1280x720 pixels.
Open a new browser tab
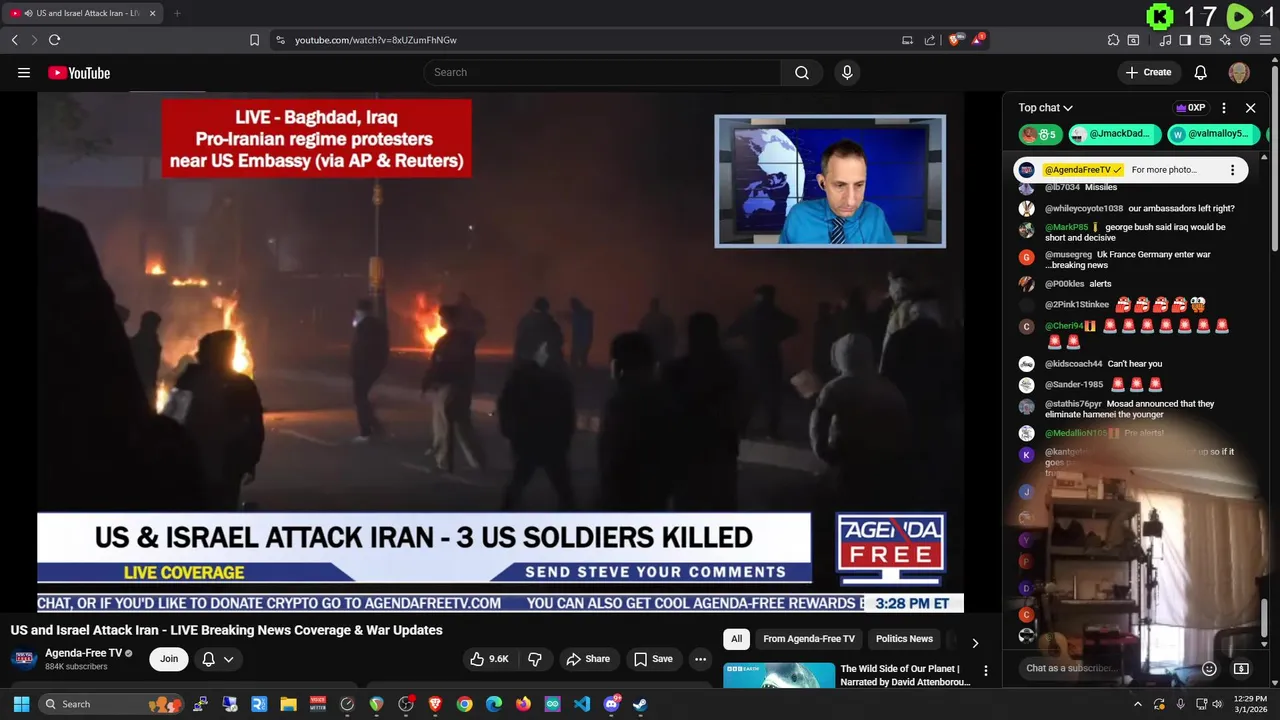coord(177,13)
